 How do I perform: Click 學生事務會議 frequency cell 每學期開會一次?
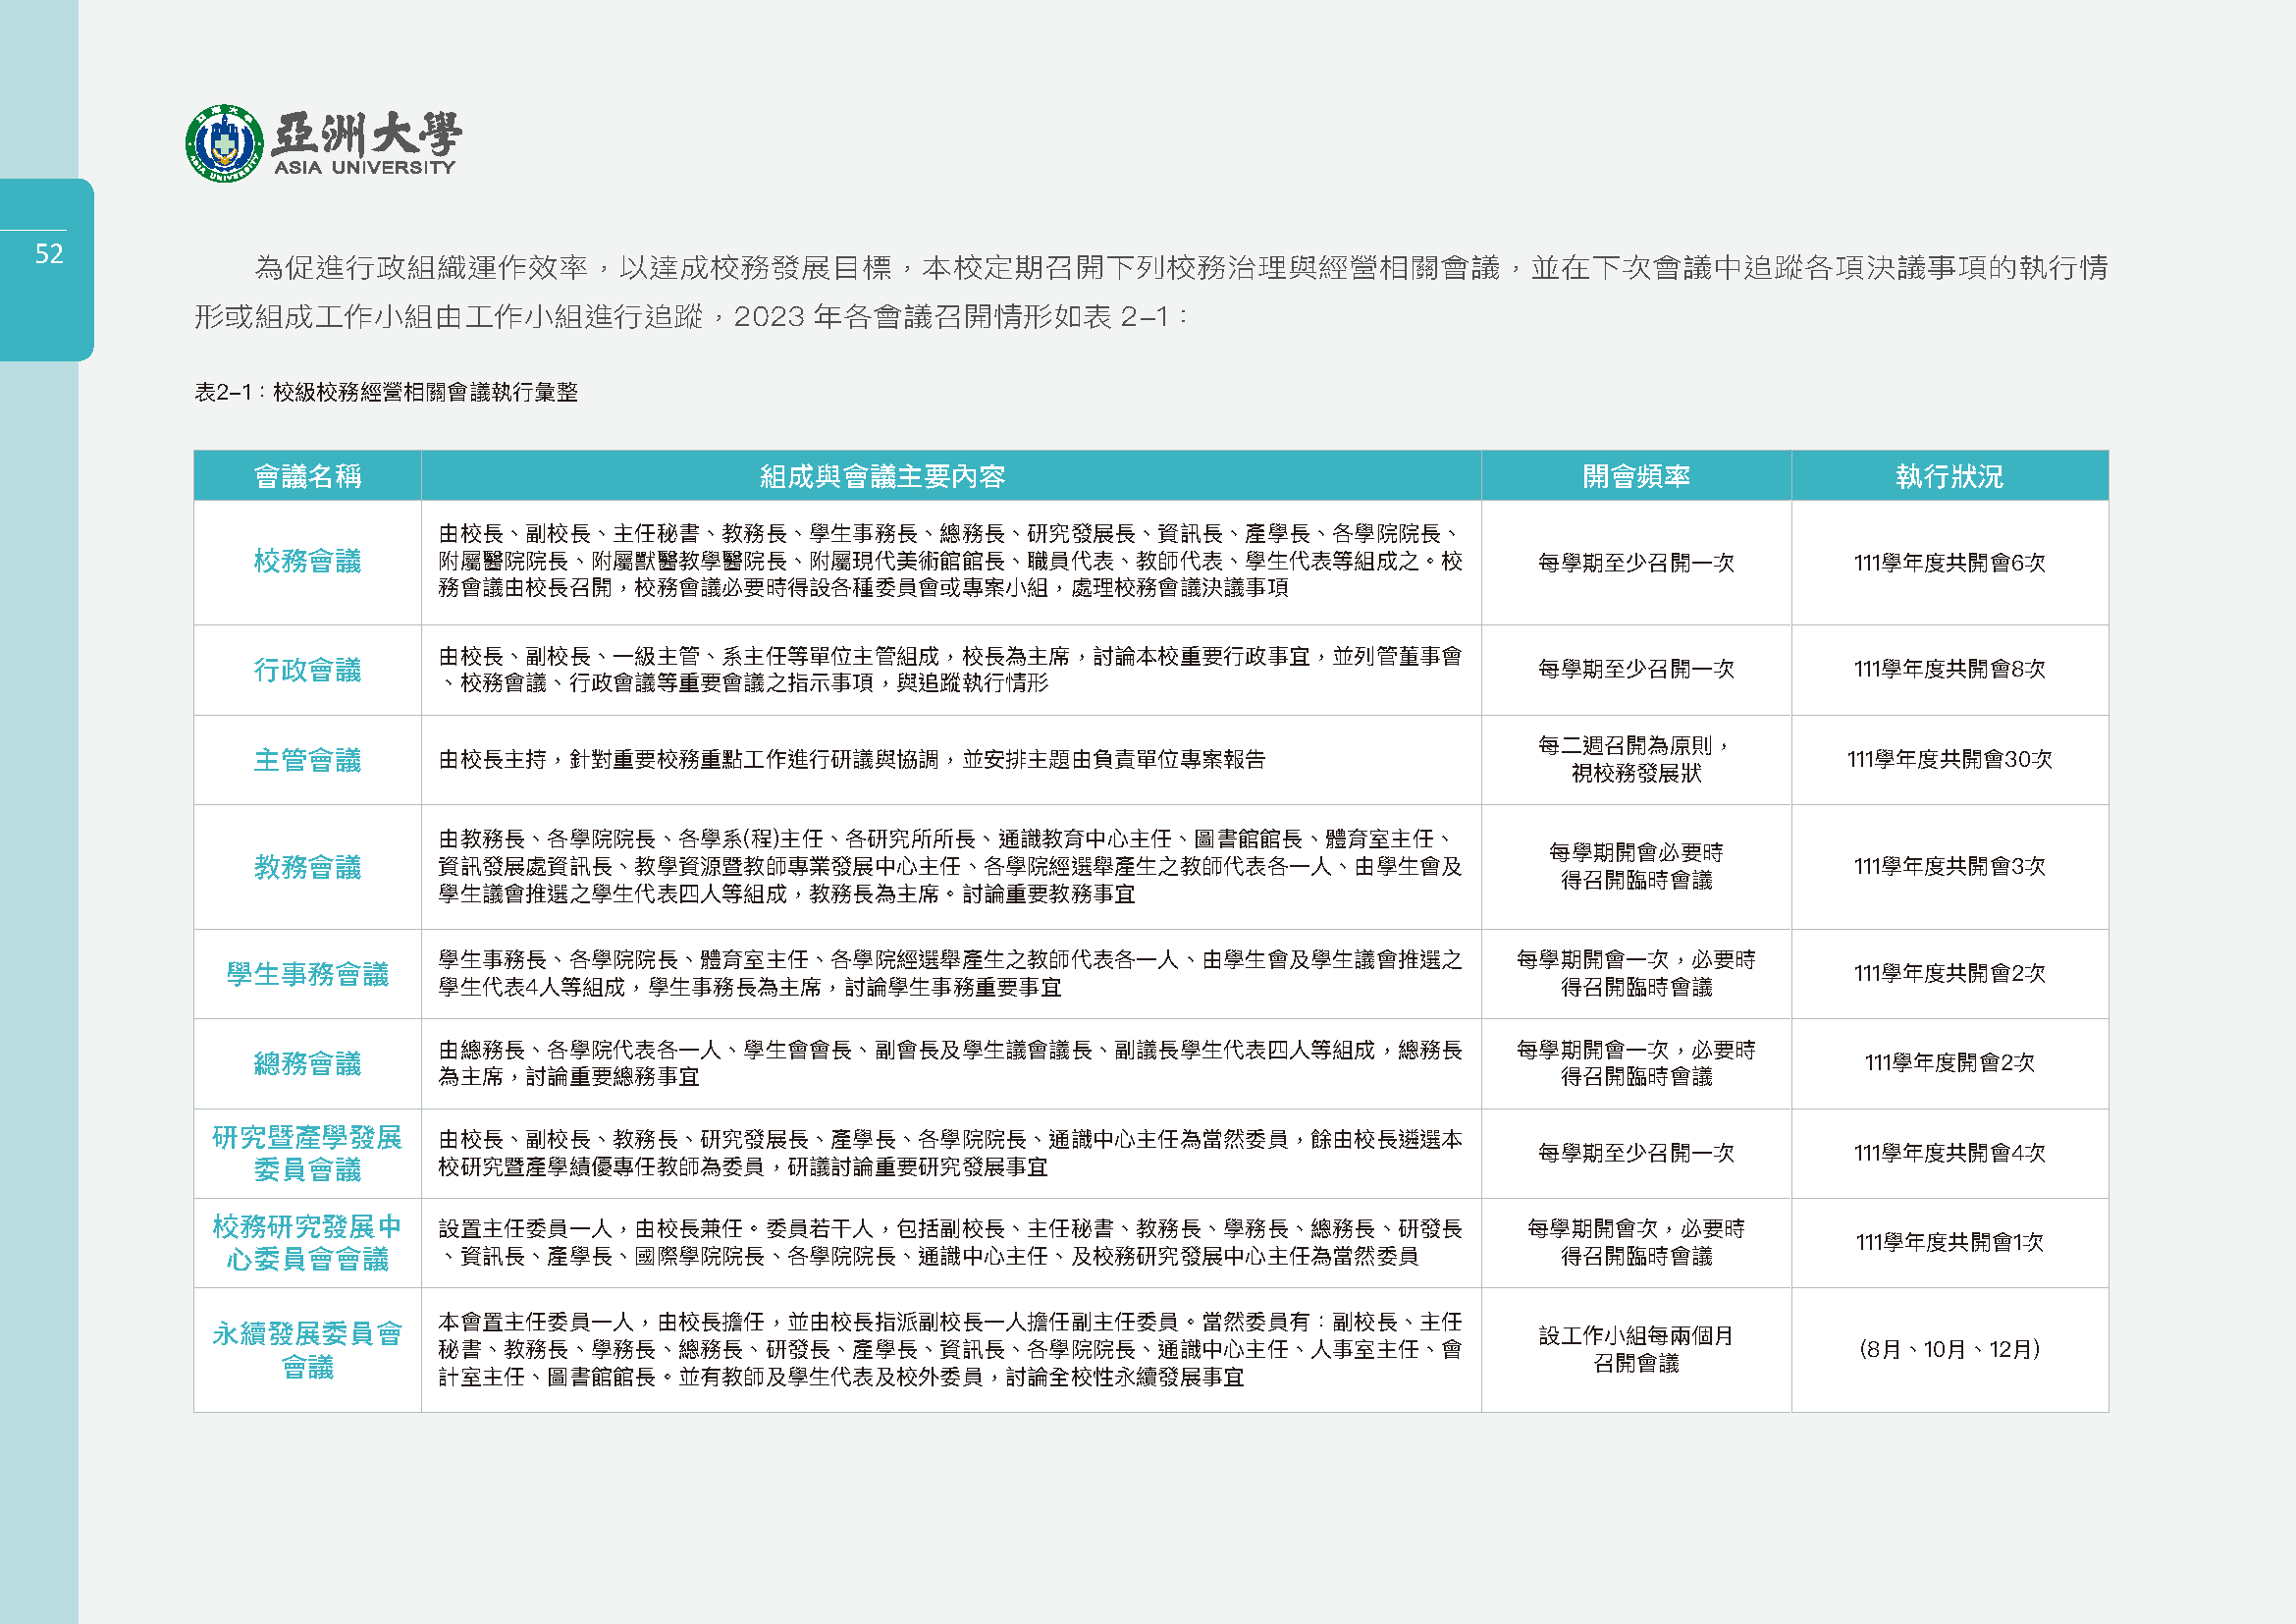click(1636, 973)
